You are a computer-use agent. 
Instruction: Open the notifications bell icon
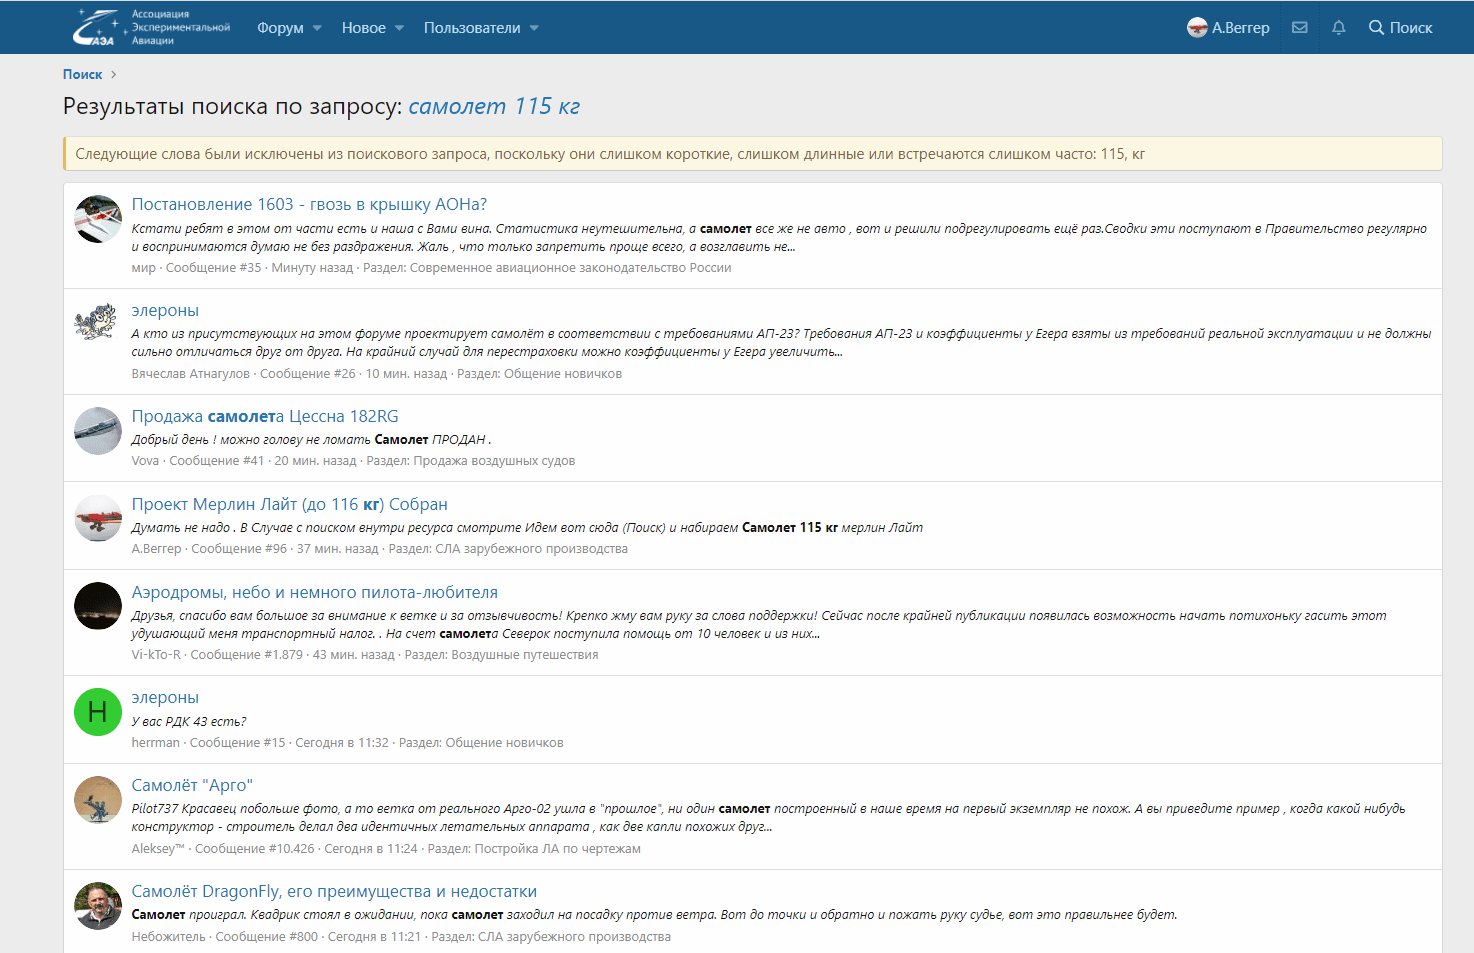[1338, 28]
